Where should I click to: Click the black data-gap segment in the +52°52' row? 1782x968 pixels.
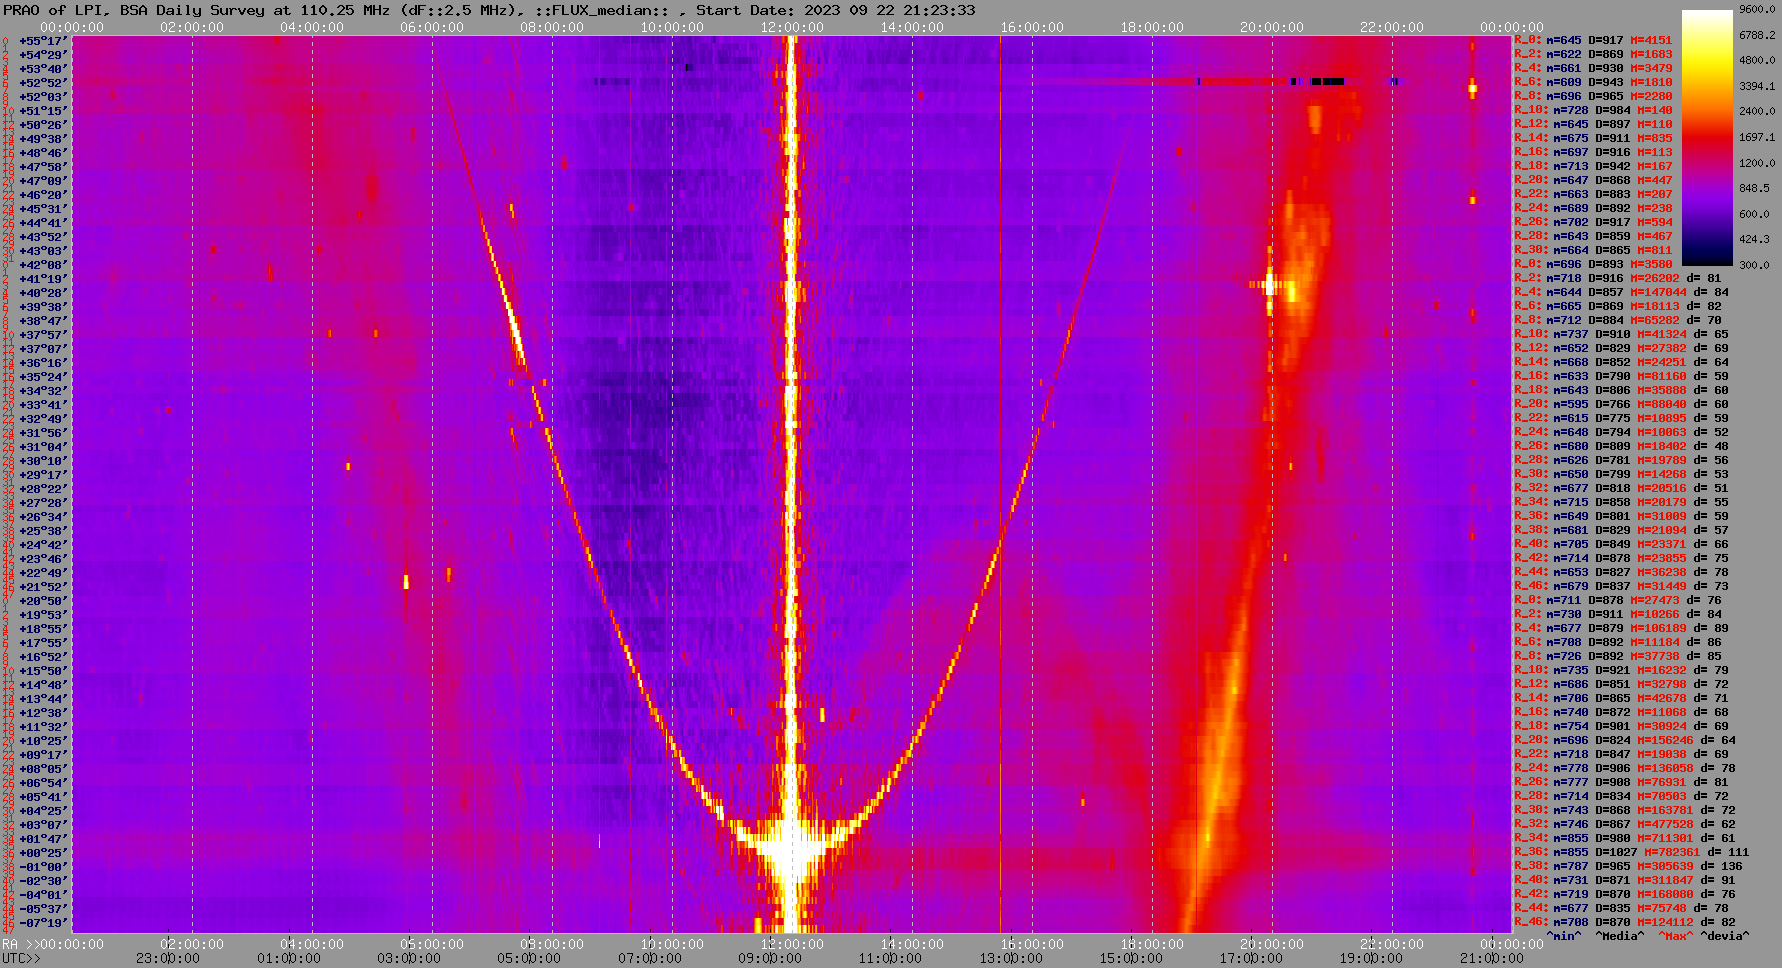pos(1328,81)
